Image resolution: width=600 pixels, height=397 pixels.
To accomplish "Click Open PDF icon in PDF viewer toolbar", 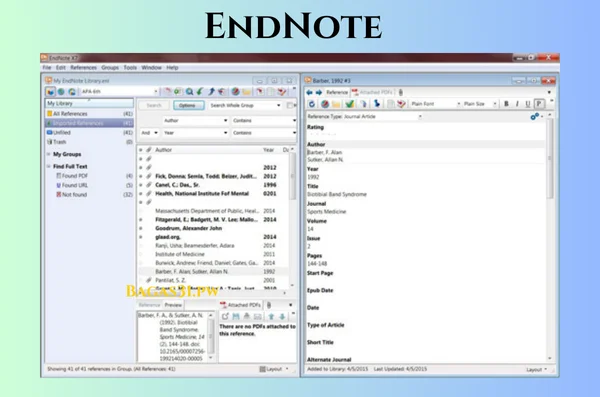I will coord(225,316).
